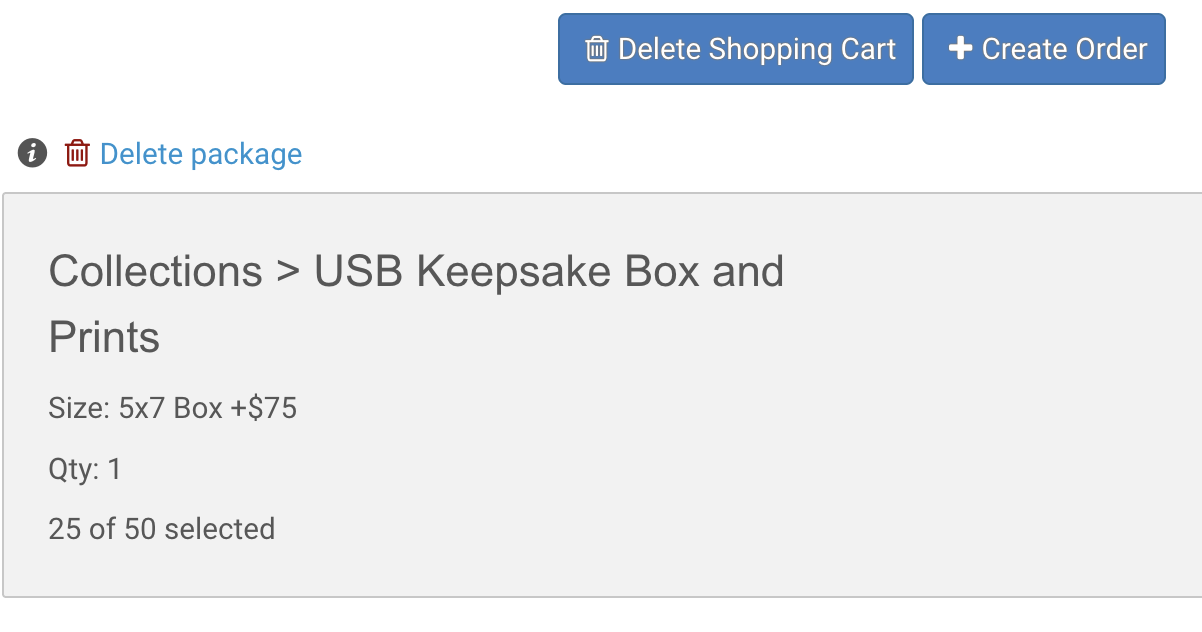Click the word Cart on the delete button
The image size is (1202, 632).
[868, 49]
